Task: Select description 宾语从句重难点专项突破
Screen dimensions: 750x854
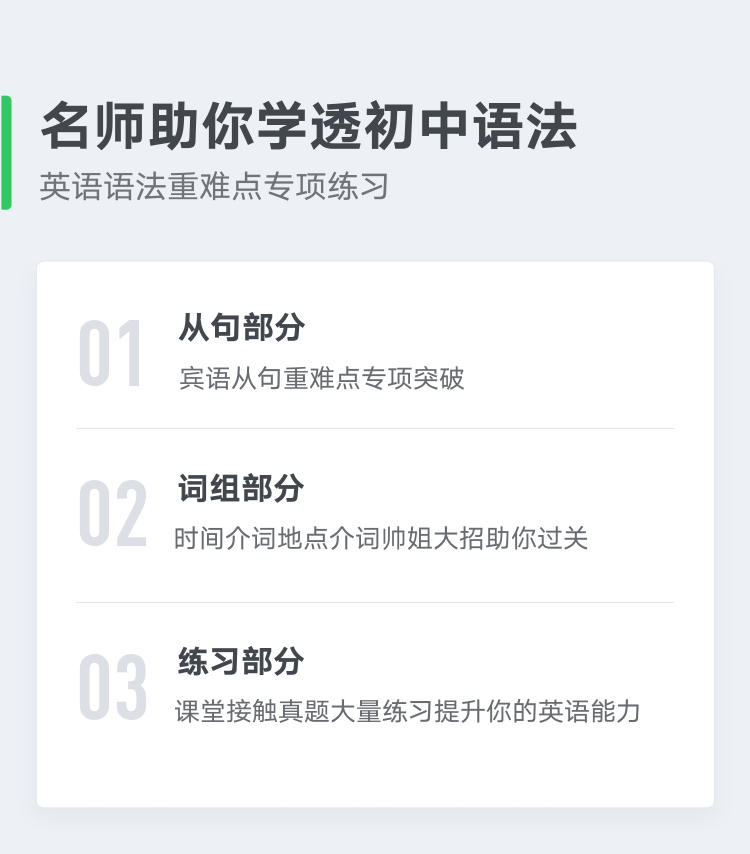Action: tap(322, 378)
